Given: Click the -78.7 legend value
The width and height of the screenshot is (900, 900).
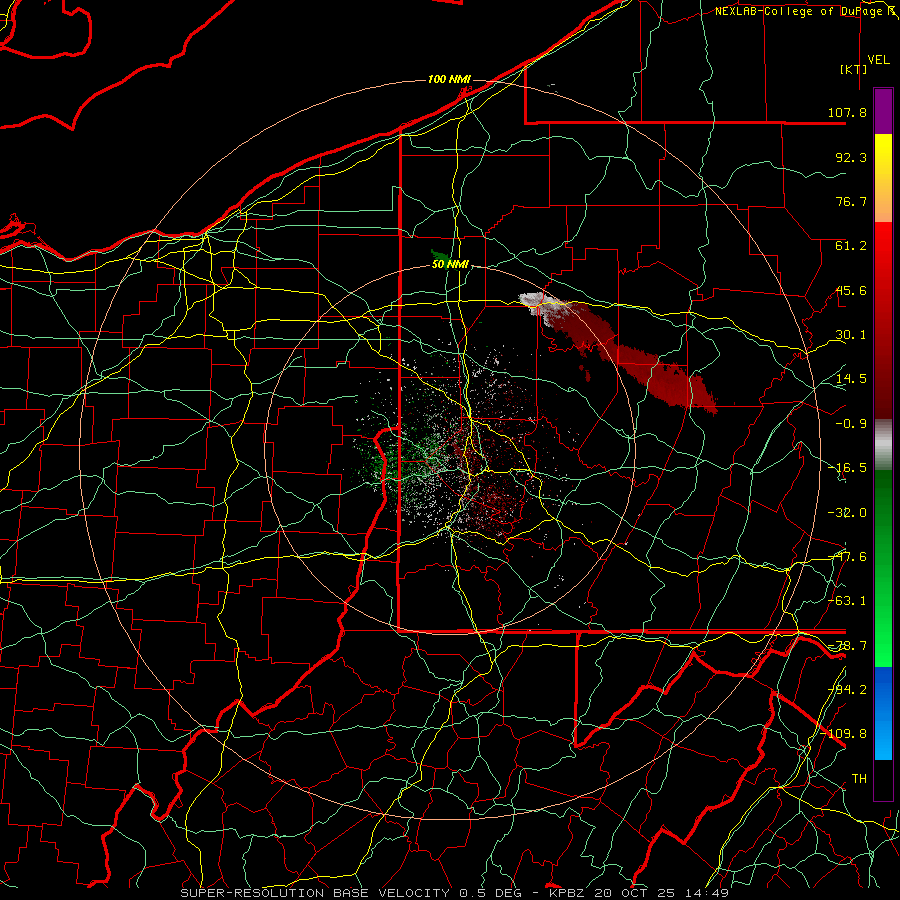Looking at the screenshot, I should [847, 646].
